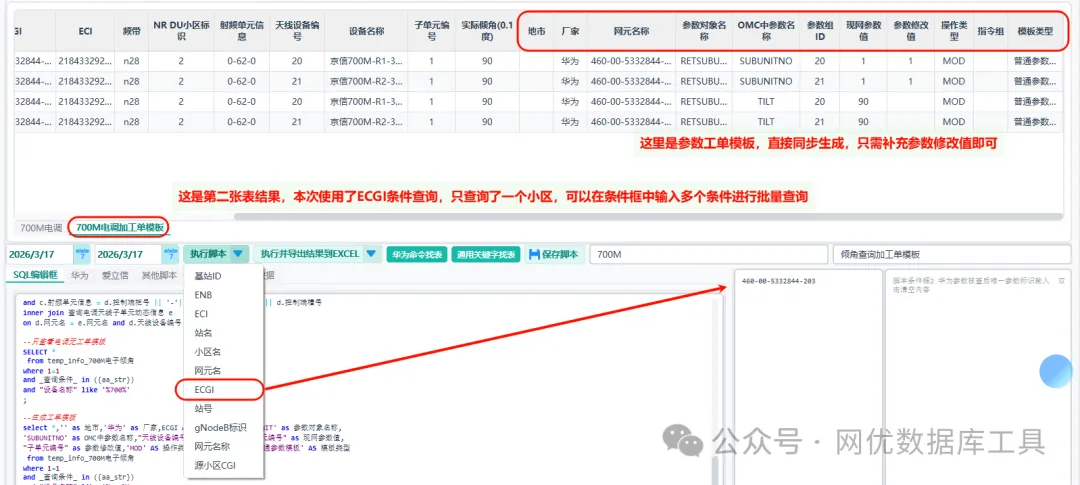Switch to the 华为 script tab
Viewport: 1080px width, 485px height.
(80, 275)
